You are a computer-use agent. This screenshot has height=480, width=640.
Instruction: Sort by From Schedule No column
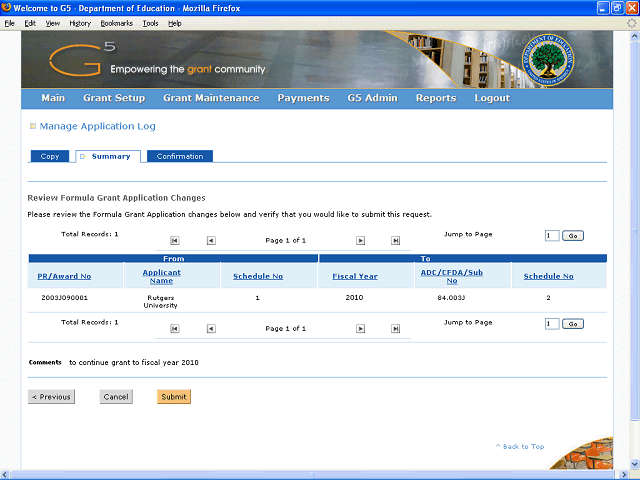point(258,276)
